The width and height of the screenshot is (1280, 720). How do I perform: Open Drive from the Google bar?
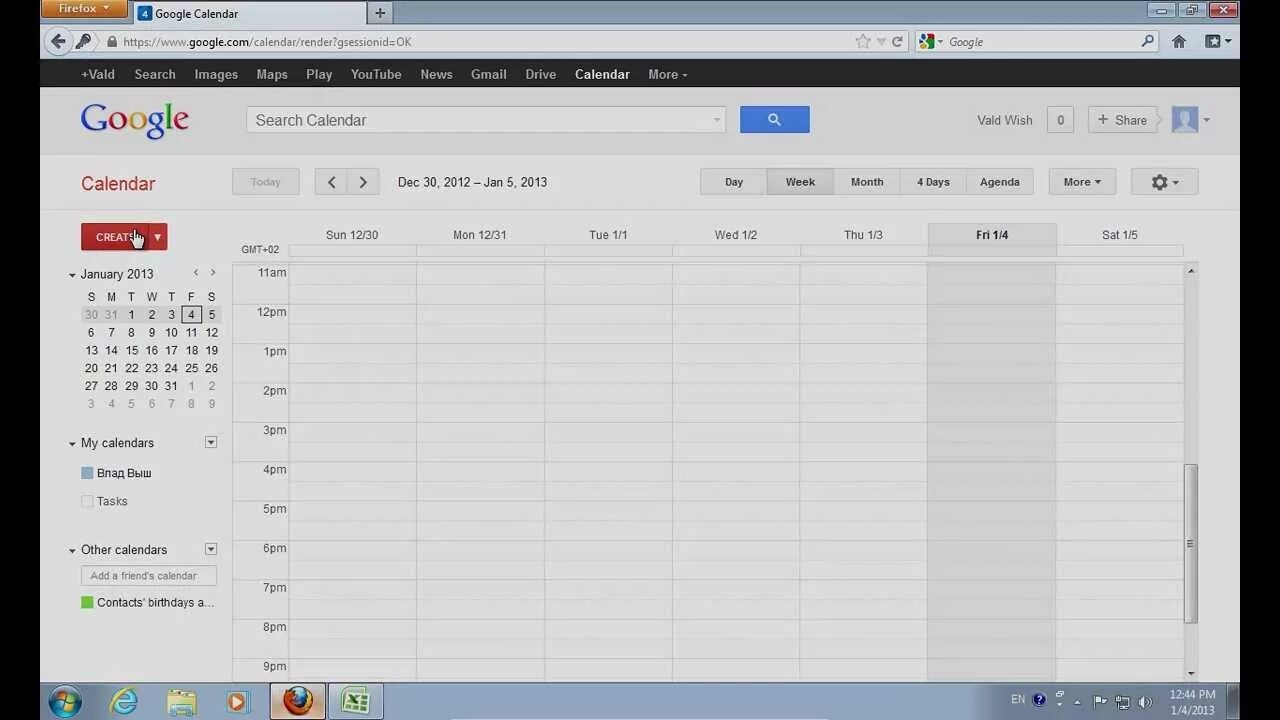click(541, 74)
